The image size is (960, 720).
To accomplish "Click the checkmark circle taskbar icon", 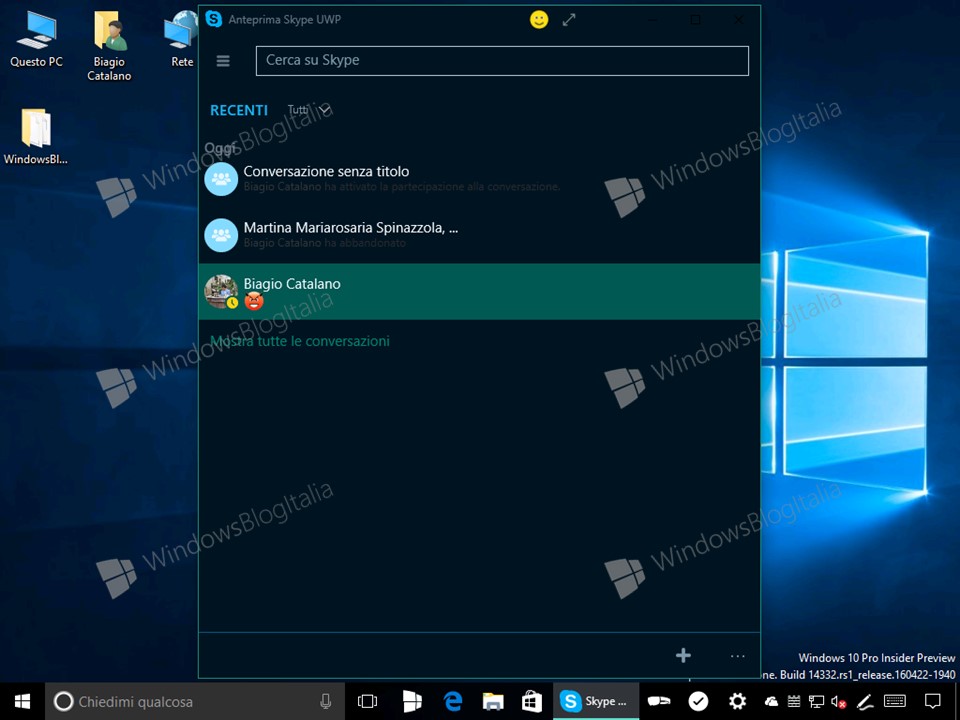I will click(698, 702).
